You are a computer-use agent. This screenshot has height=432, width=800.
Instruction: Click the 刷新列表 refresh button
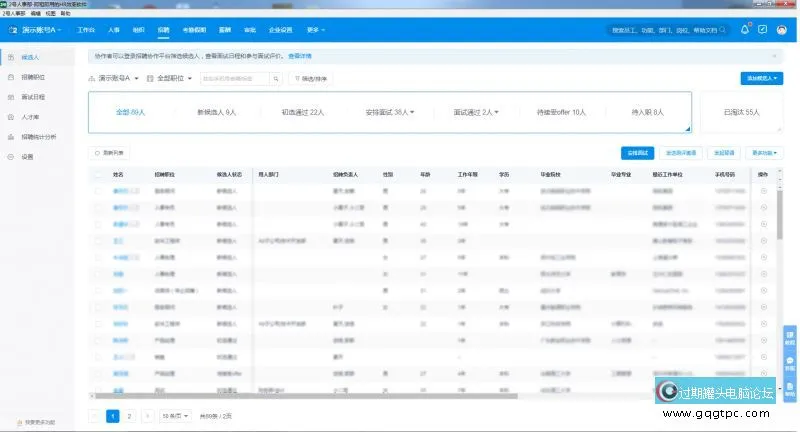coord(109,153)
